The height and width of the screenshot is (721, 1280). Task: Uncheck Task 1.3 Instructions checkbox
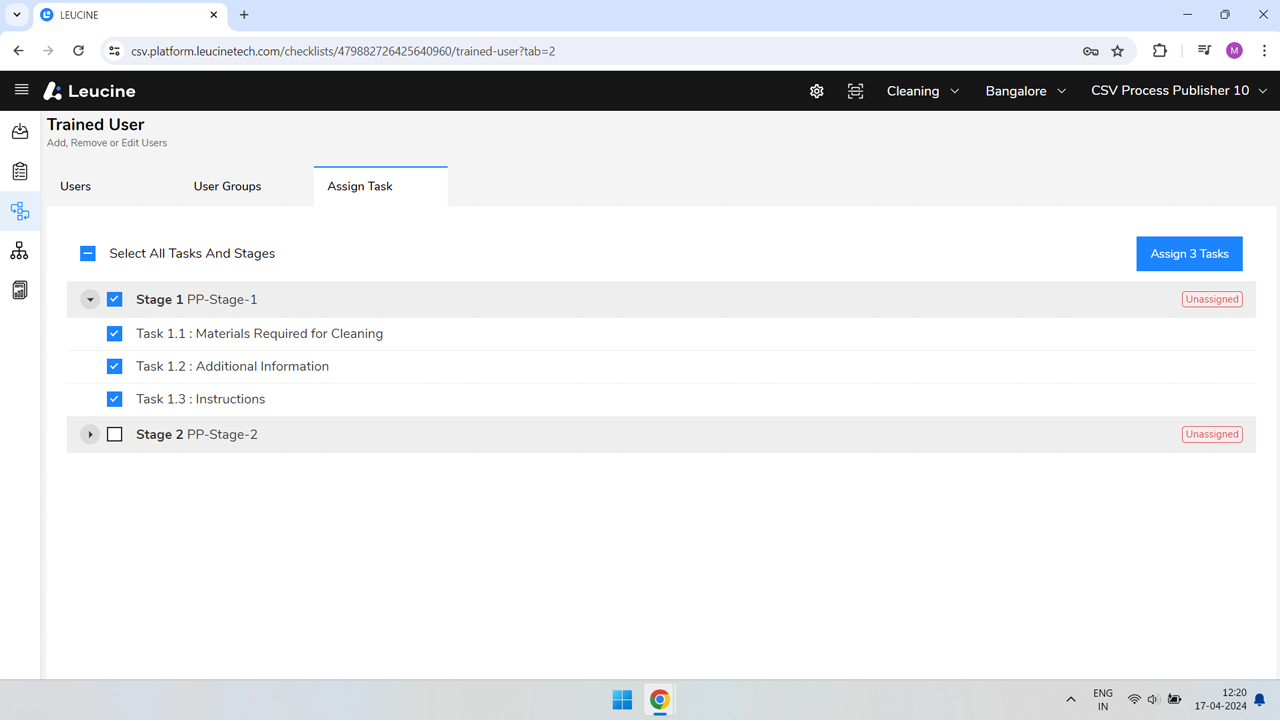[x=115, y=399]
